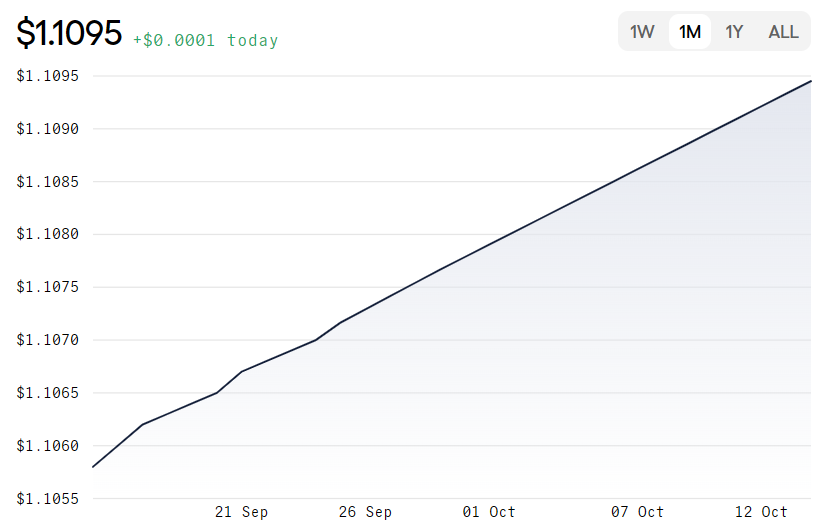Show the 1Y price history

tap(734, 32)
